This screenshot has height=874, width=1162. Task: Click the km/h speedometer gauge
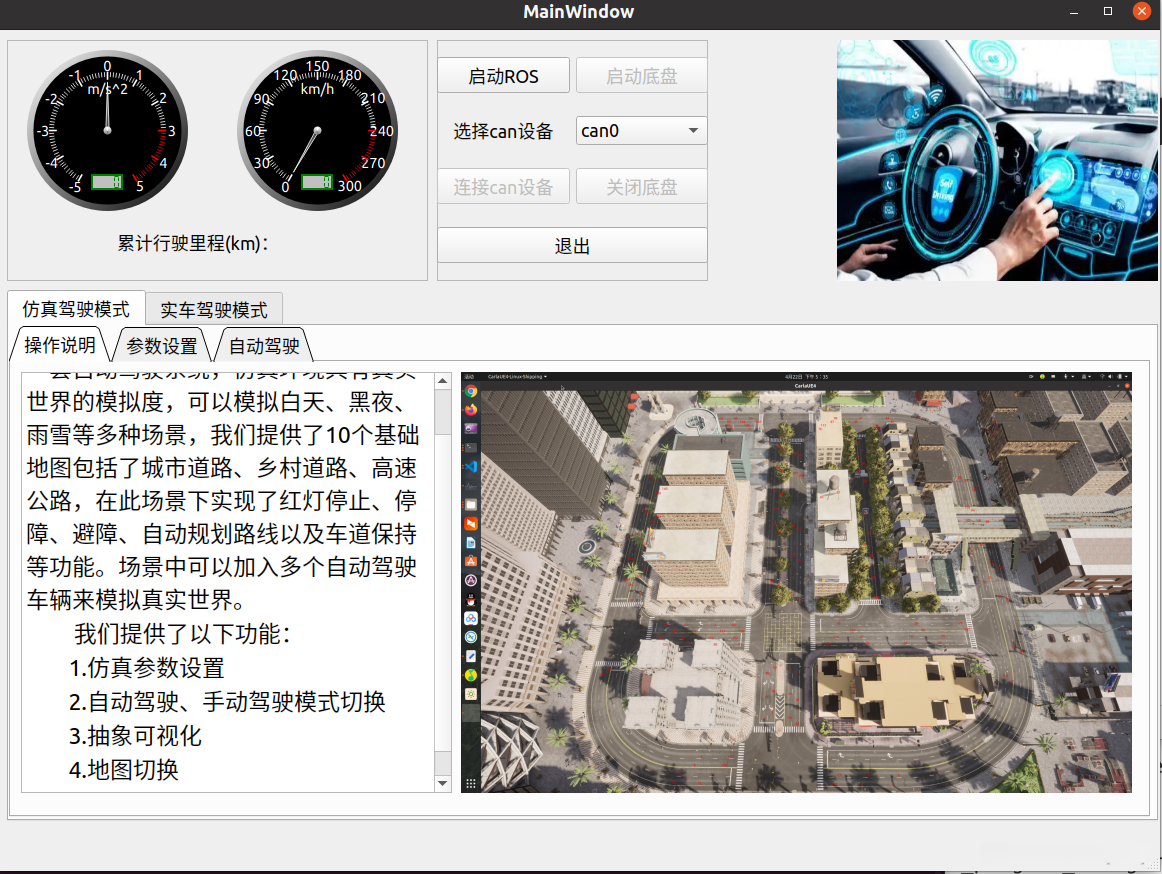coord(317,130)
